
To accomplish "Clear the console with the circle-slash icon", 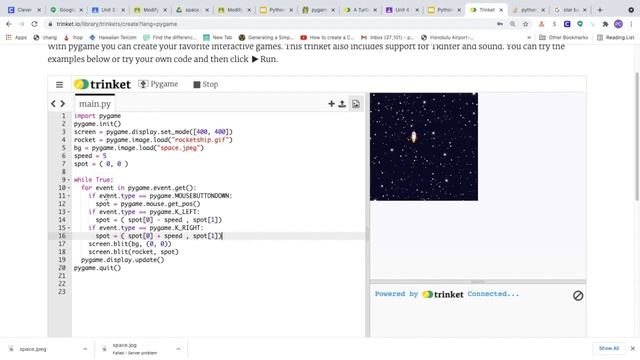I will pyautogui.click(x=578, y=296).
